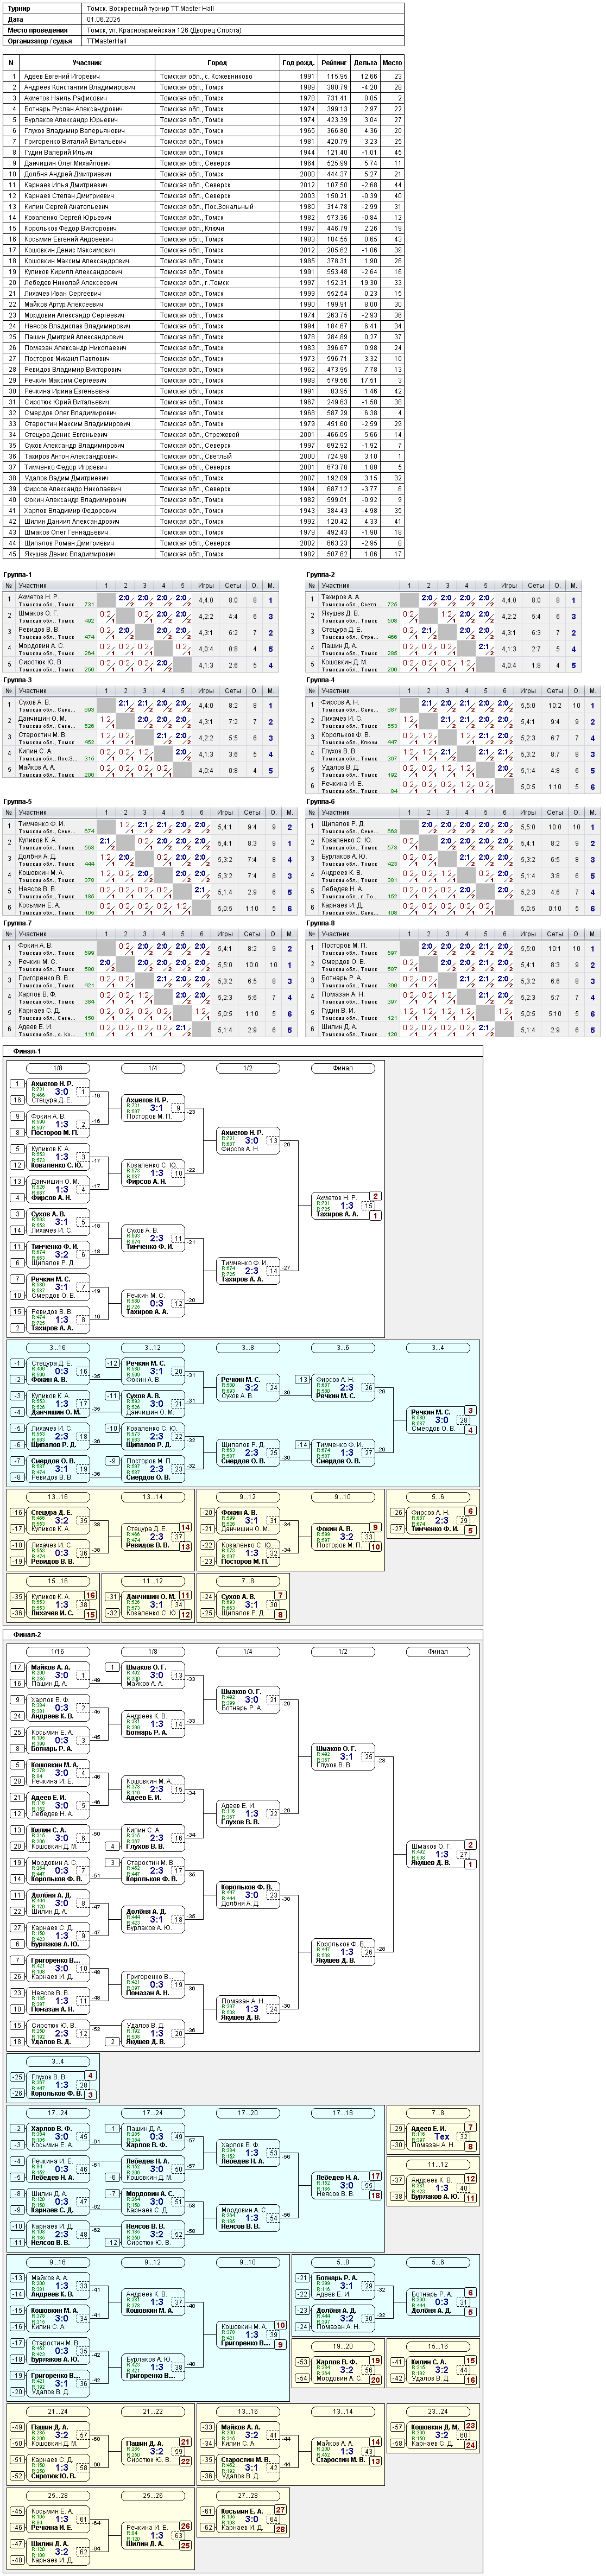Click row Лиханев Иван Сергеевич

click(x=204, y=293)
